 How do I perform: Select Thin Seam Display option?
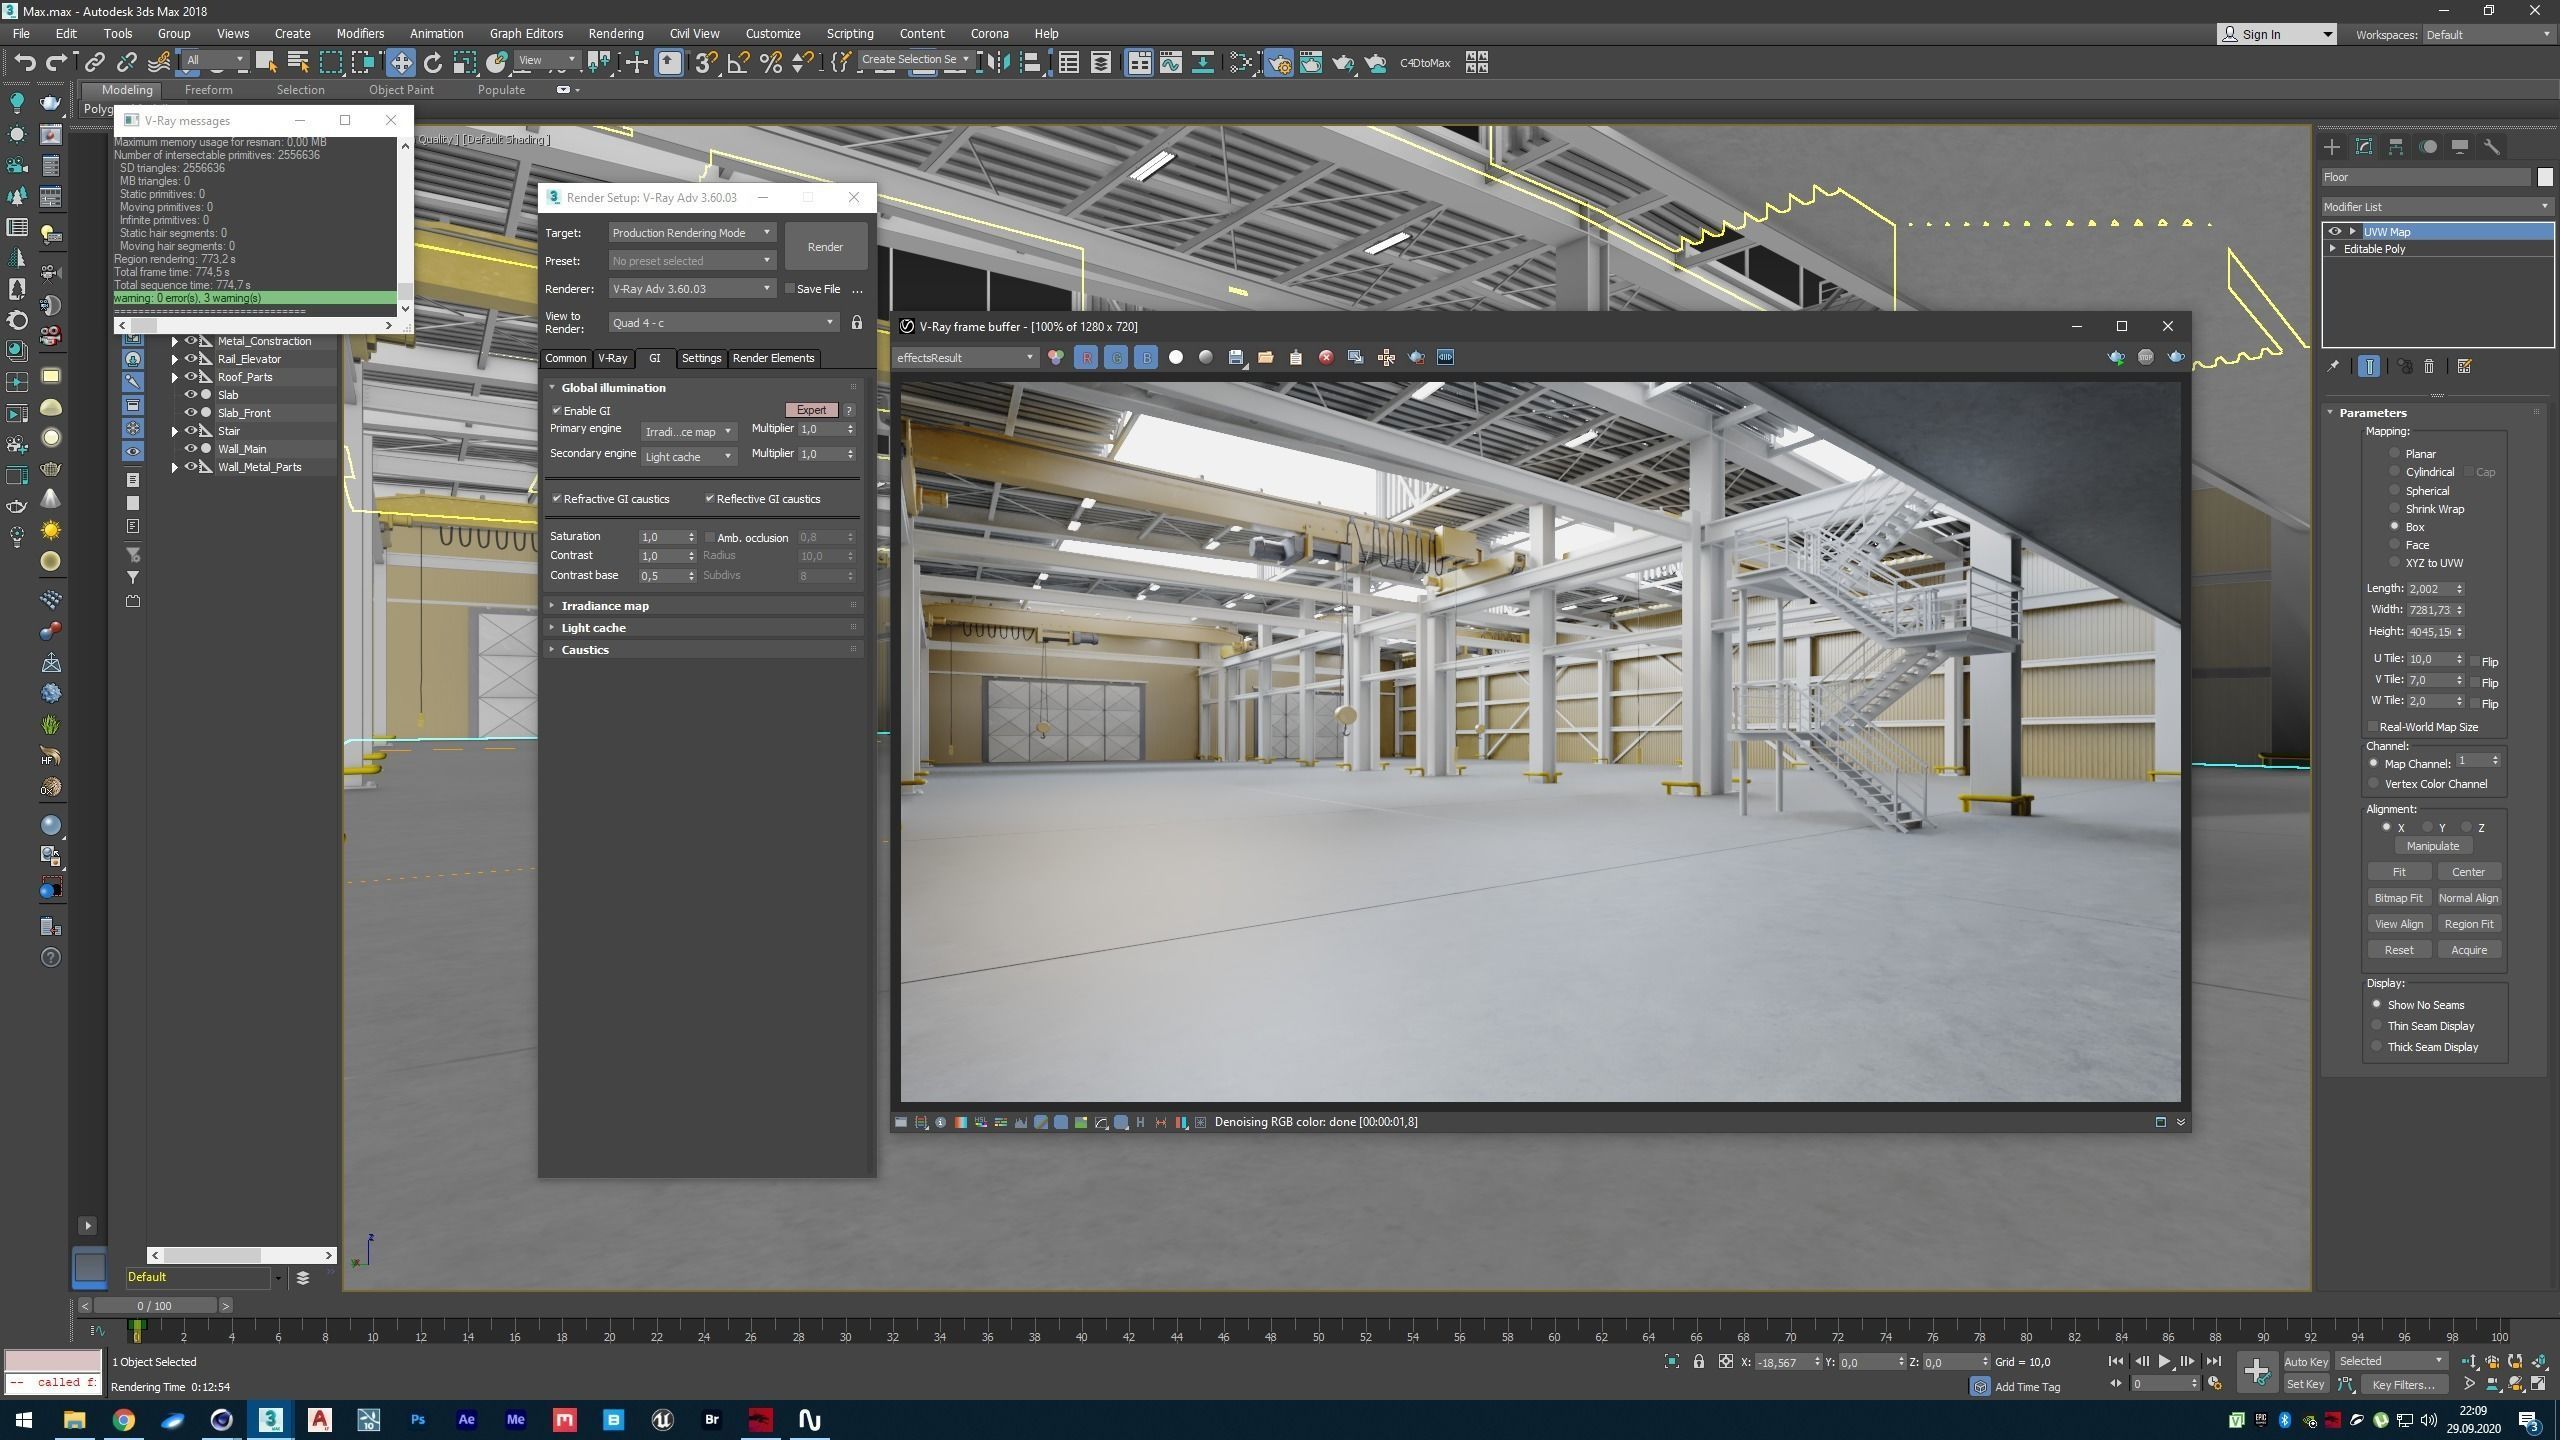(2377, 1025)
